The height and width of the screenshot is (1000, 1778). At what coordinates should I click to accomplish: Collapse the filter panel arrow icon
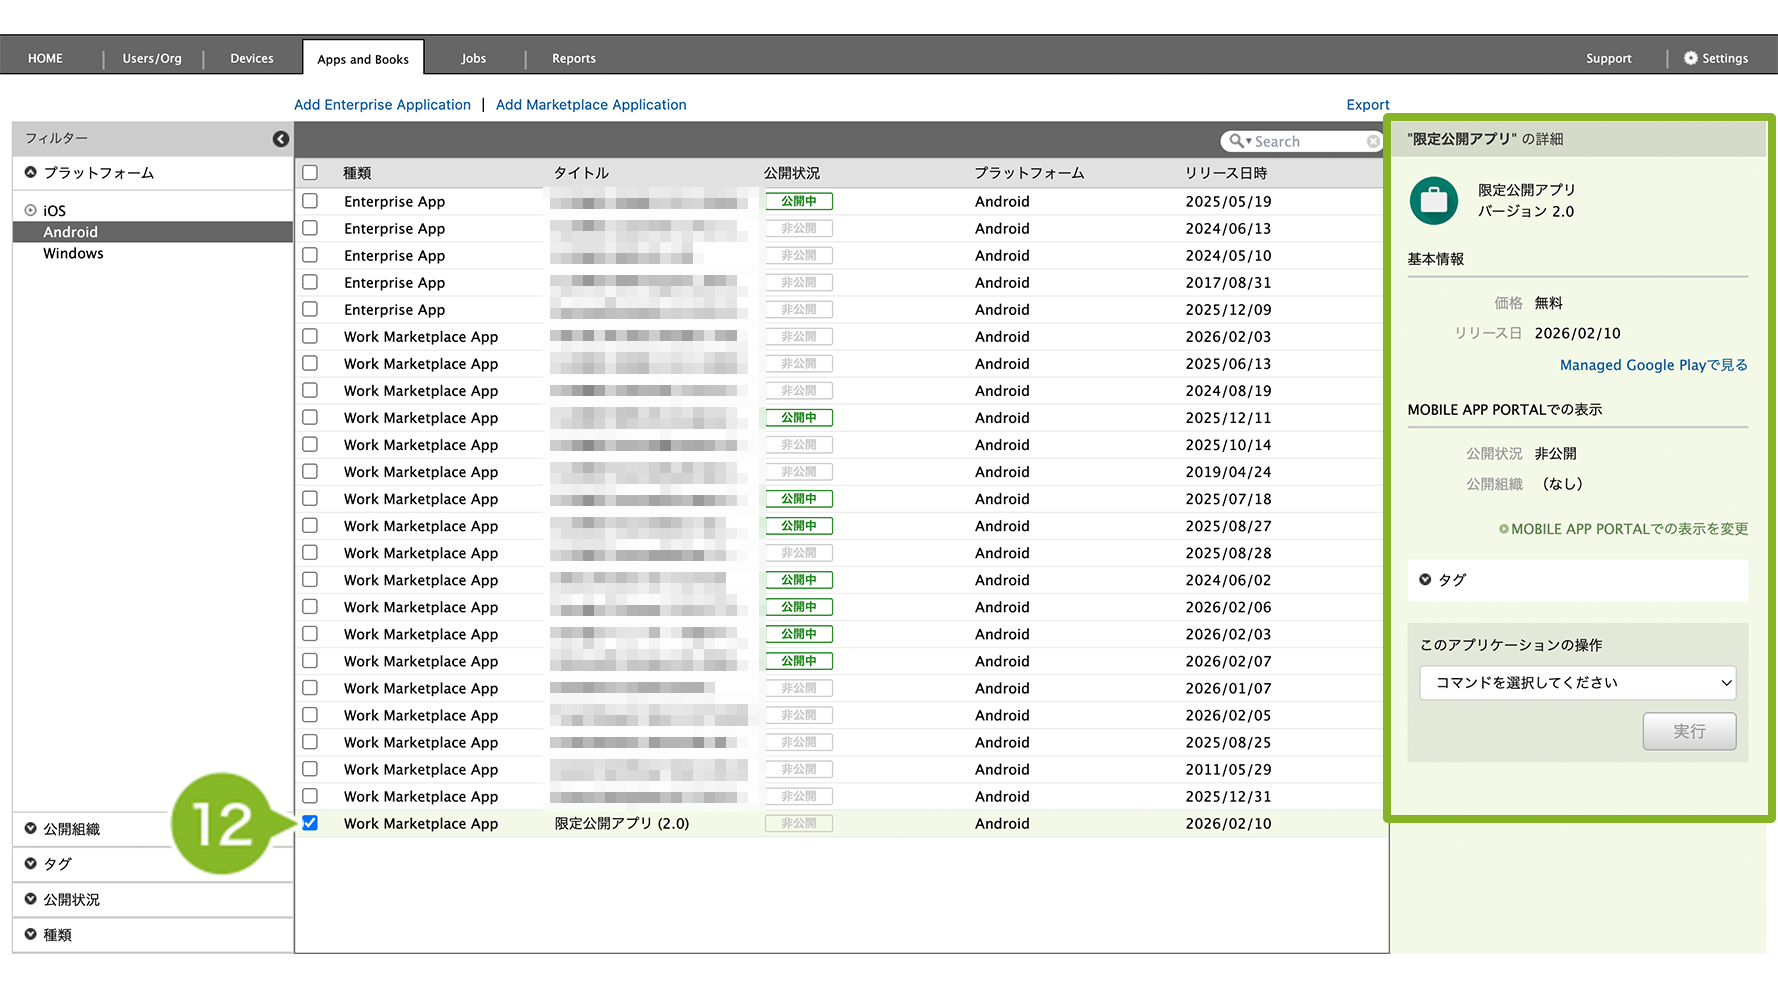pos(281,139)
